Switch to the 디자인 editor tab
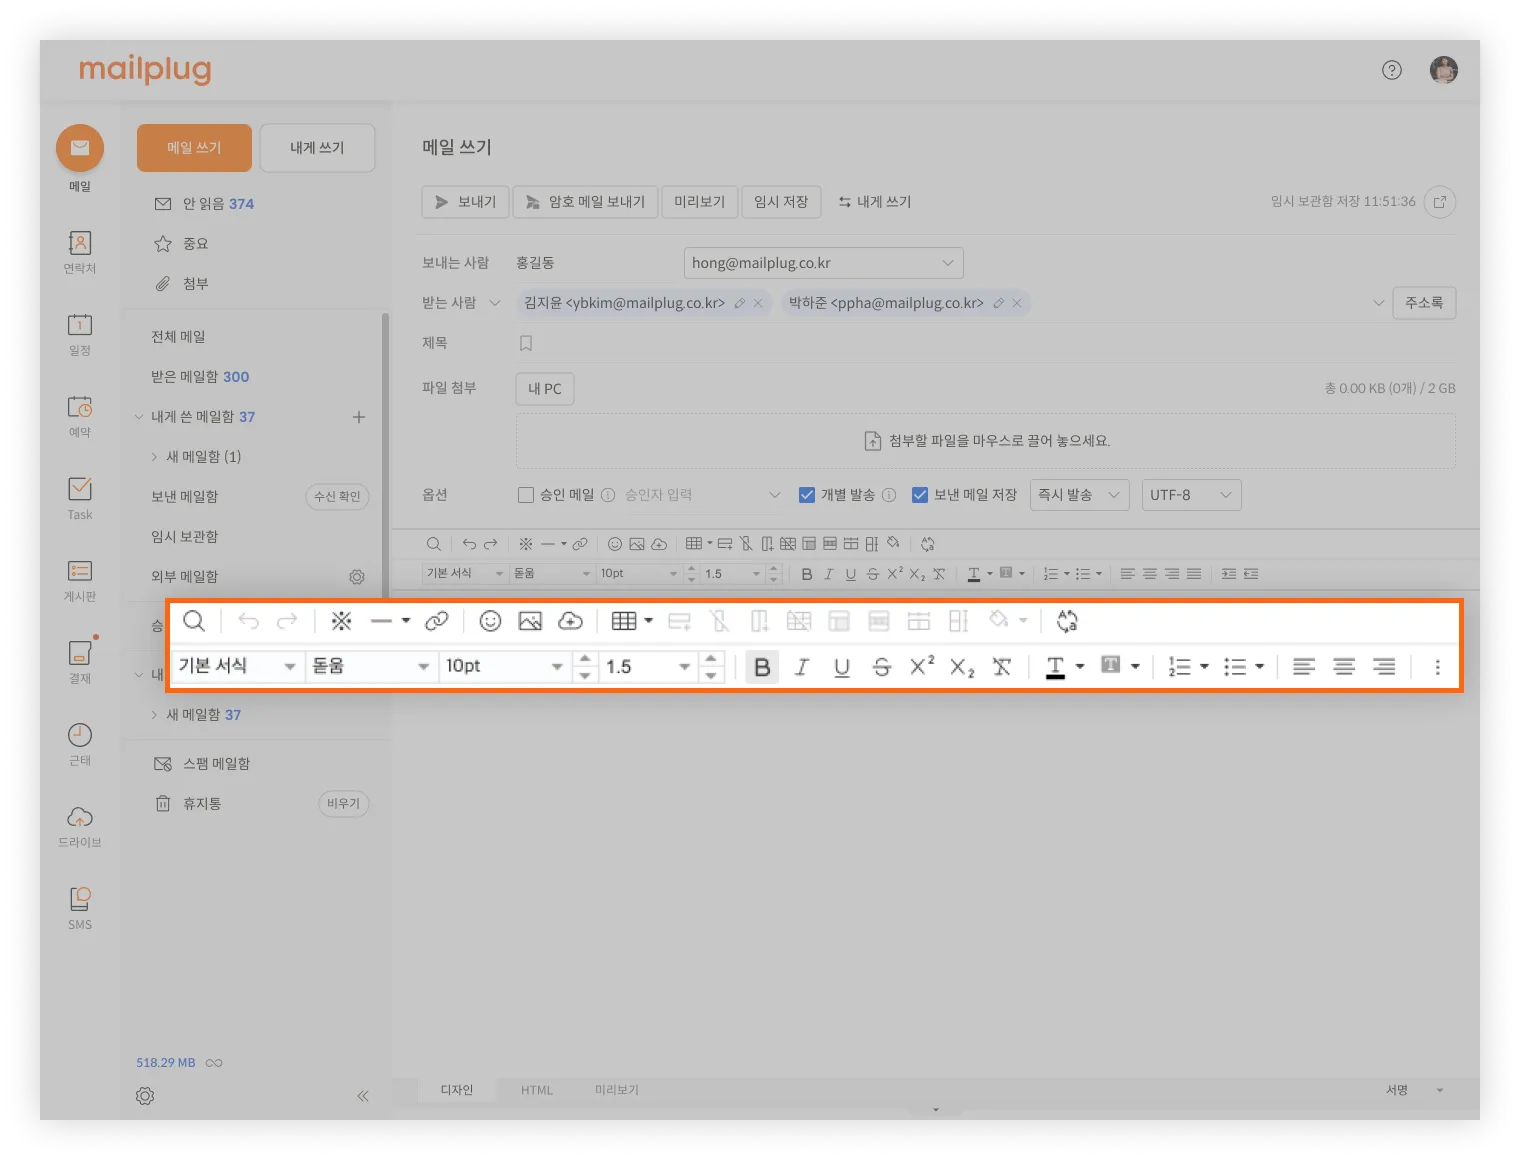 457,1090
